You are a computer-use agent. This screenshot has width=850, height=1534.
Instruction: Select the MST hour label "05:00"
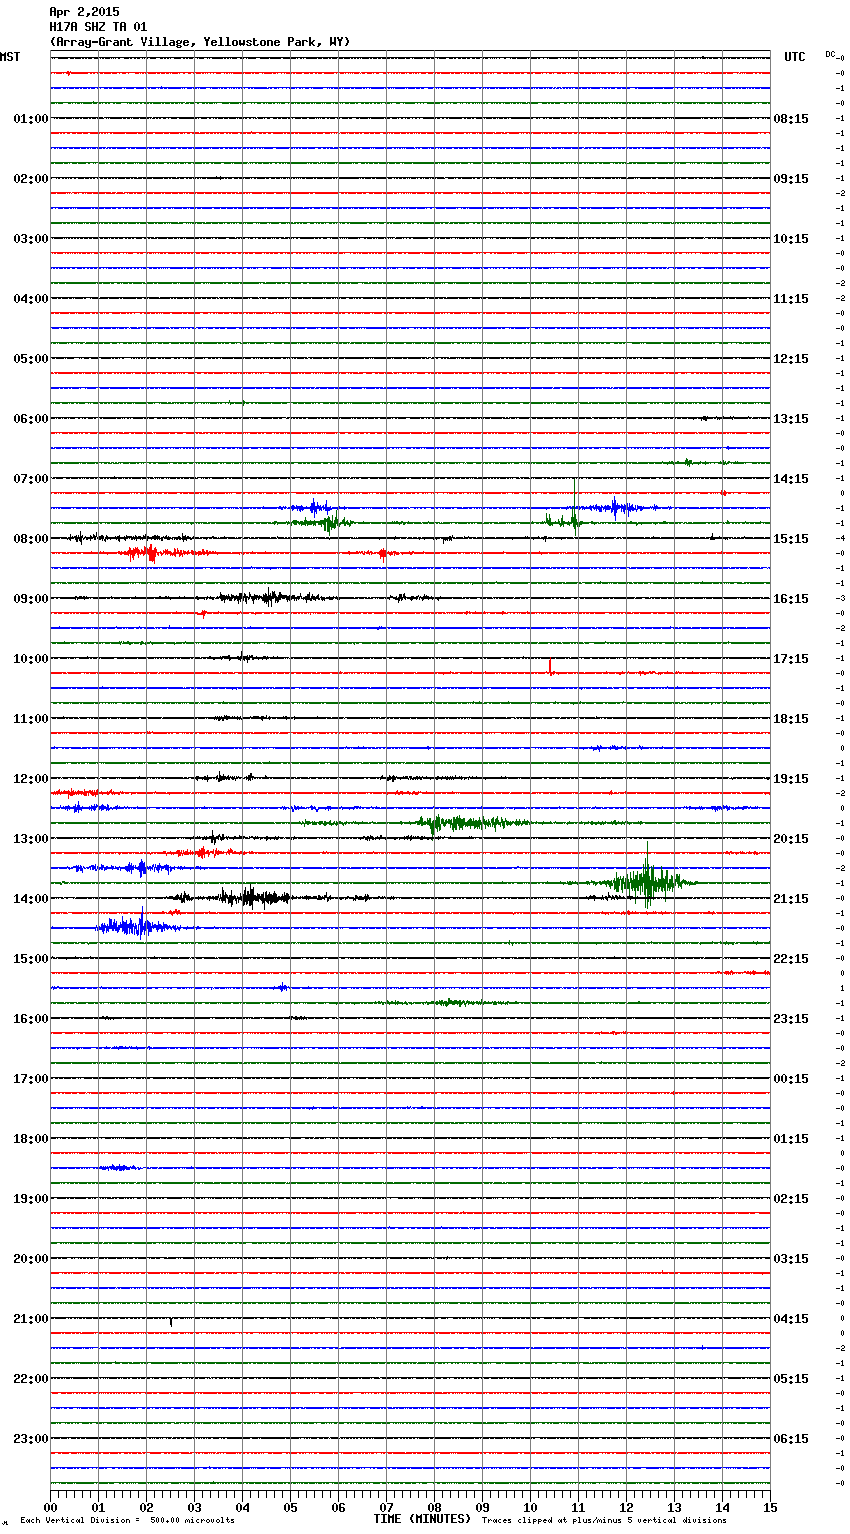point(31,359)
